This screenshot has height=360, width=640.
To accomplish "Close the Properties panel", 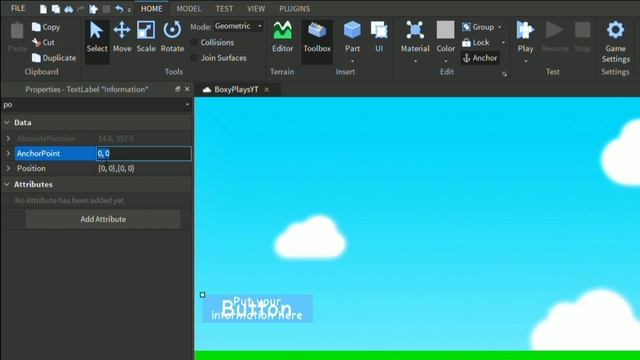I will (187, 89).
